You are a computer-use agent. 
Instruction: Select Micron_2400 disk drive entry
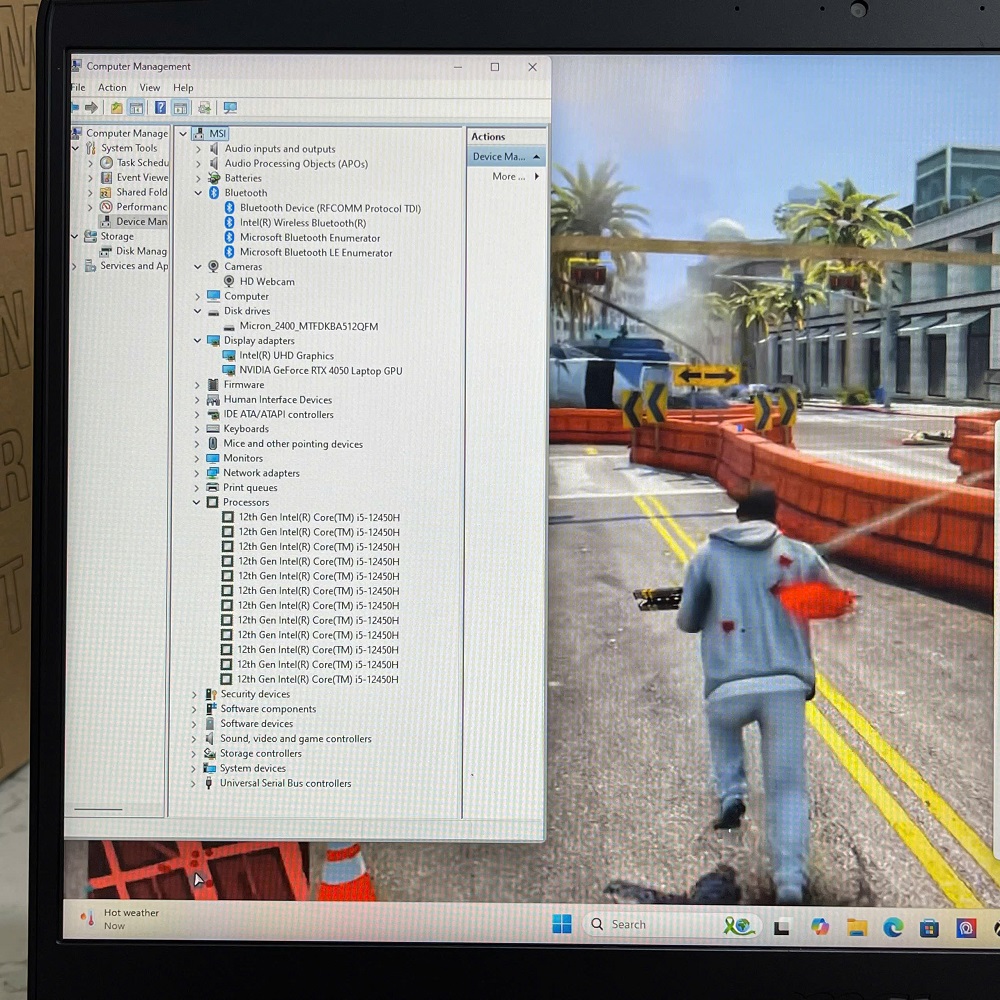click(x=308, y=327)
